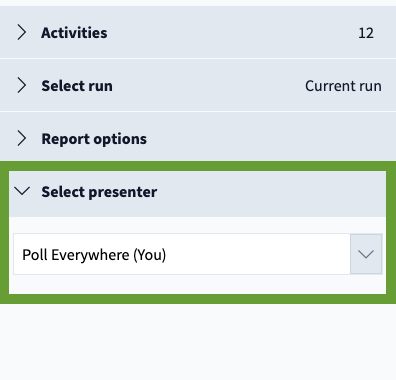Click the Select run heading
This screenshot has height=380, width=396.
[x=77, y=86]
